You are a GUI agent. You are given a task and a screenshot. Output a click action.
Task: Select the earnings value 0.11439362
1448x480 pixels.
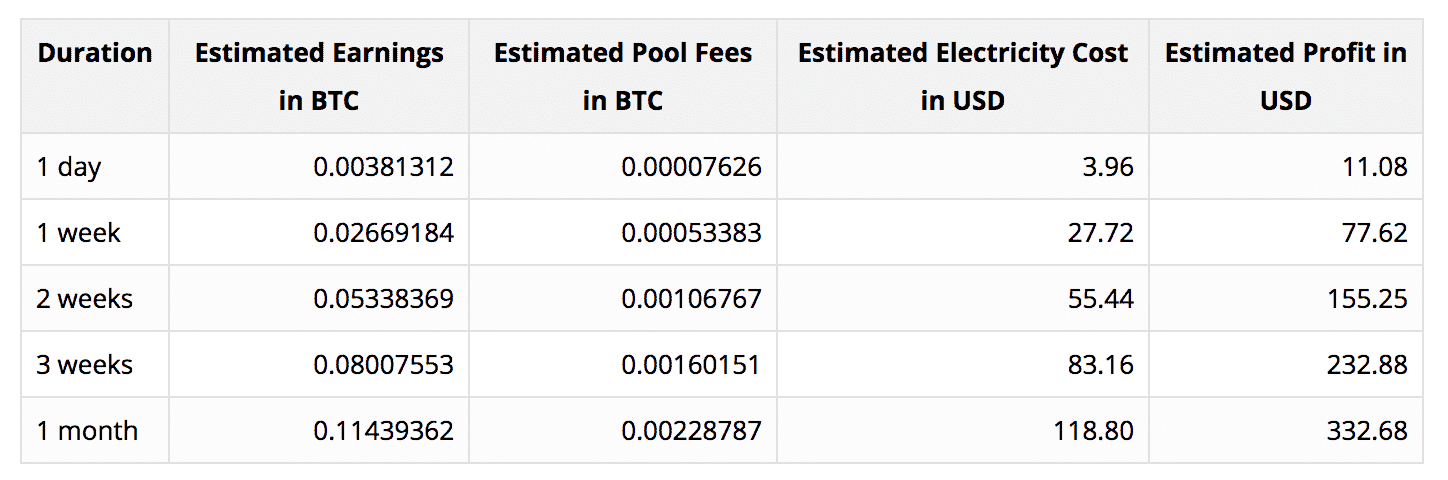point(384,431)
